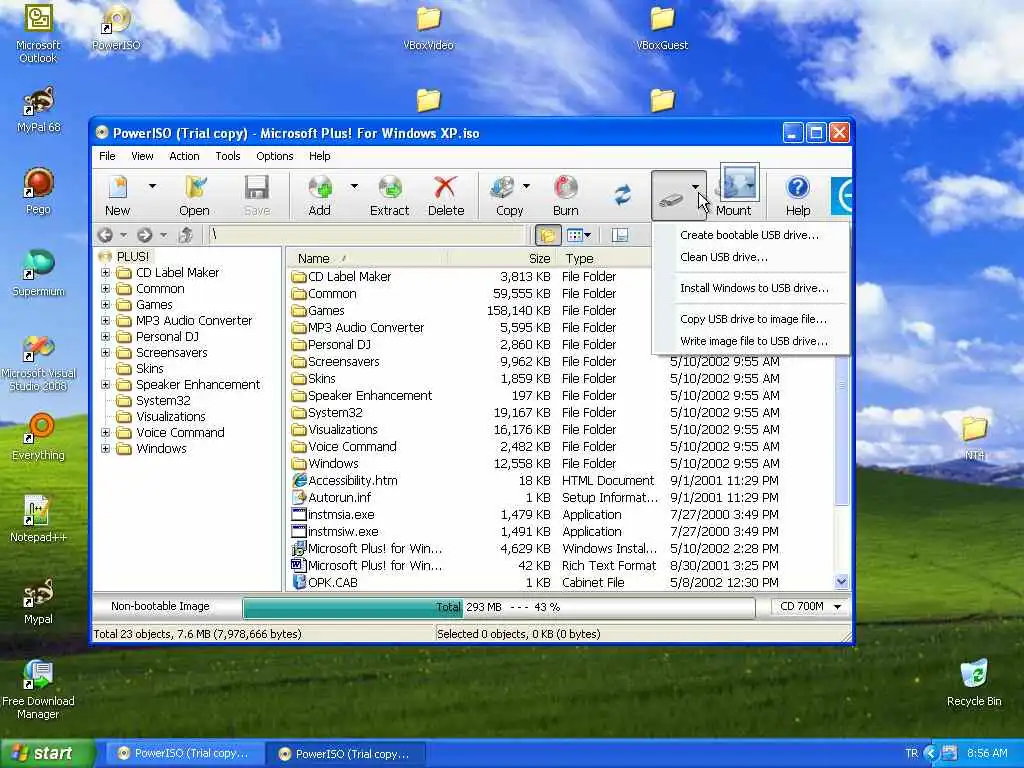The image size is (1024, 768).
Task: Choose Write image file to USB drive
Action: (x=750, y=341)
